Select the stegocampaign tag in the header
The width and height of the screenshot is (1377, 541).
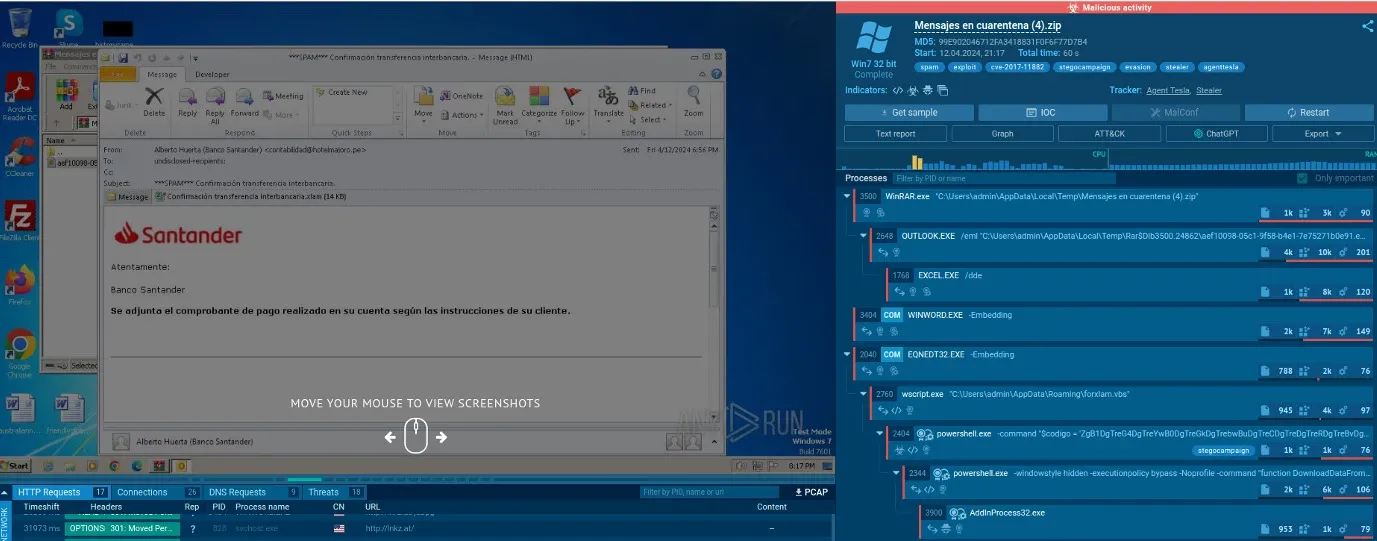(1085, 67)
